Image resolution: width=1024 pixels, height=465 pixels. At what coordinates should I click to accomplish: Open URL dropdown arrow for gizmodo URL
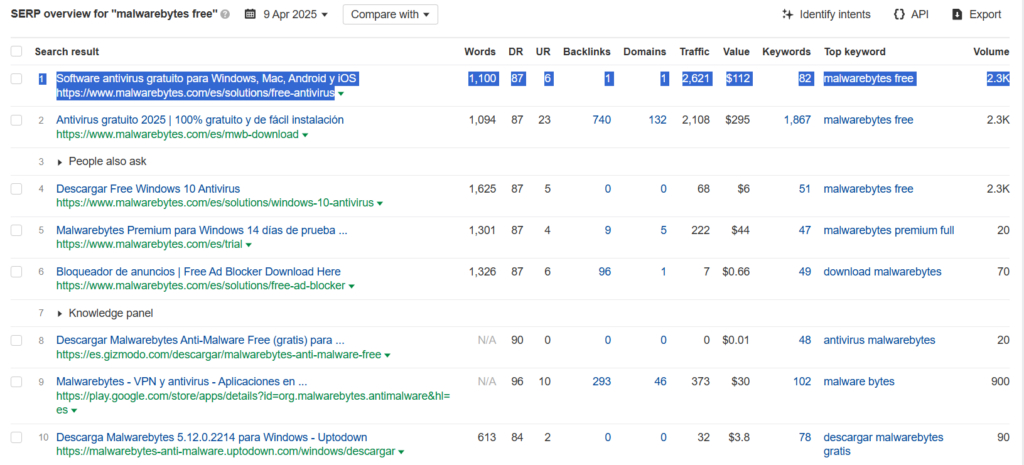point(387,355)
